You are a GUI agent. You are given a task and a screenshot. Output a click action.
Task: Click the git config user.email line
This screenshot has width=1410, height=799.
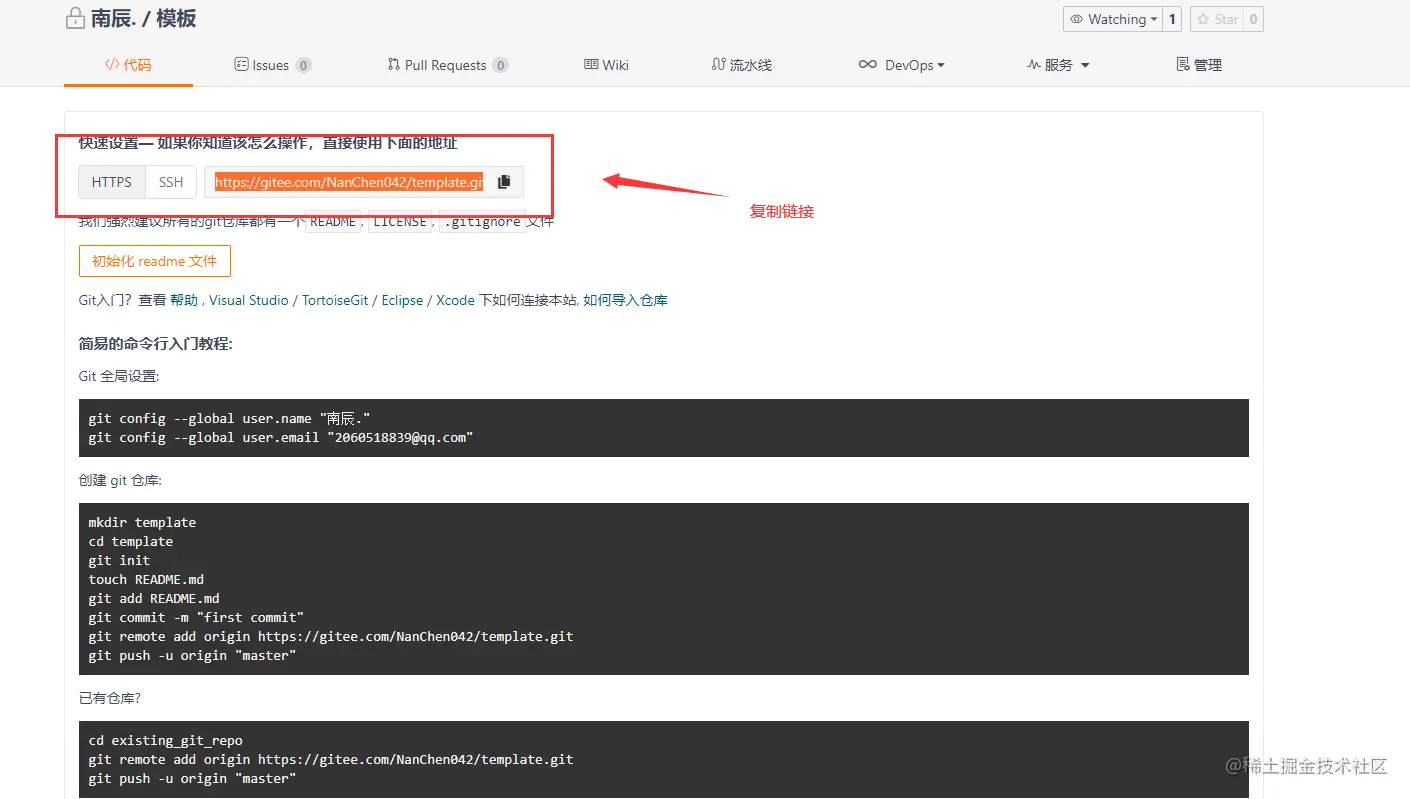tap(280, 437)
